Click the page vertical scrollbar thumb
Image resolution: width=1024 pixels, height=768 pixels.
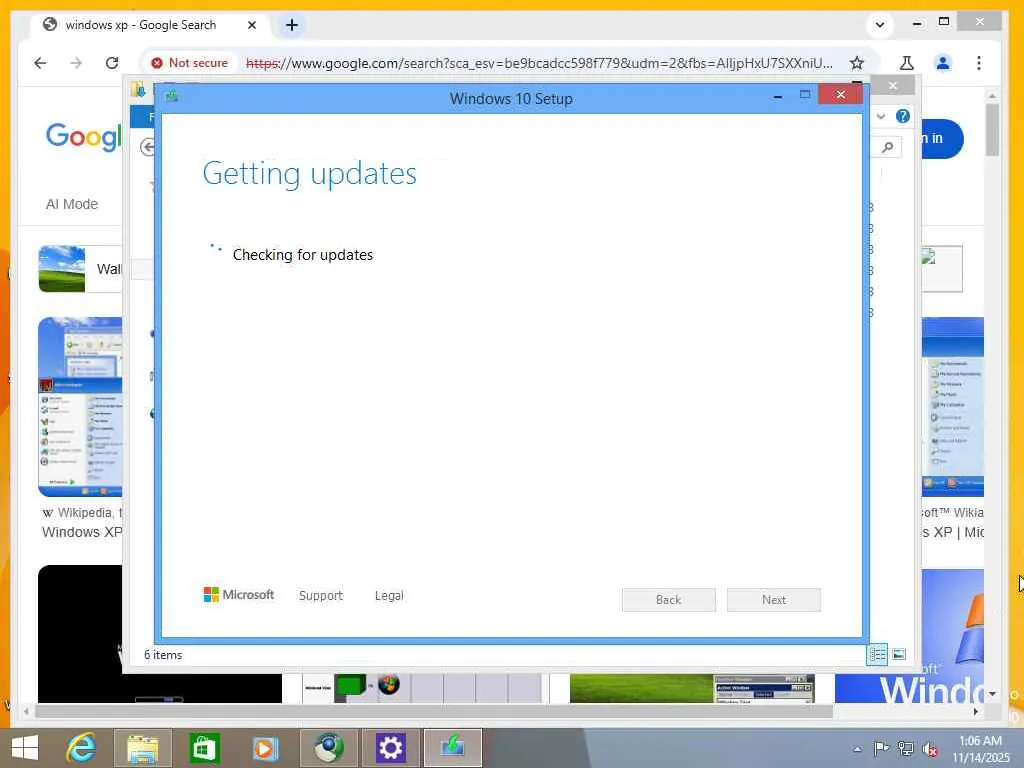click(992, 129)
